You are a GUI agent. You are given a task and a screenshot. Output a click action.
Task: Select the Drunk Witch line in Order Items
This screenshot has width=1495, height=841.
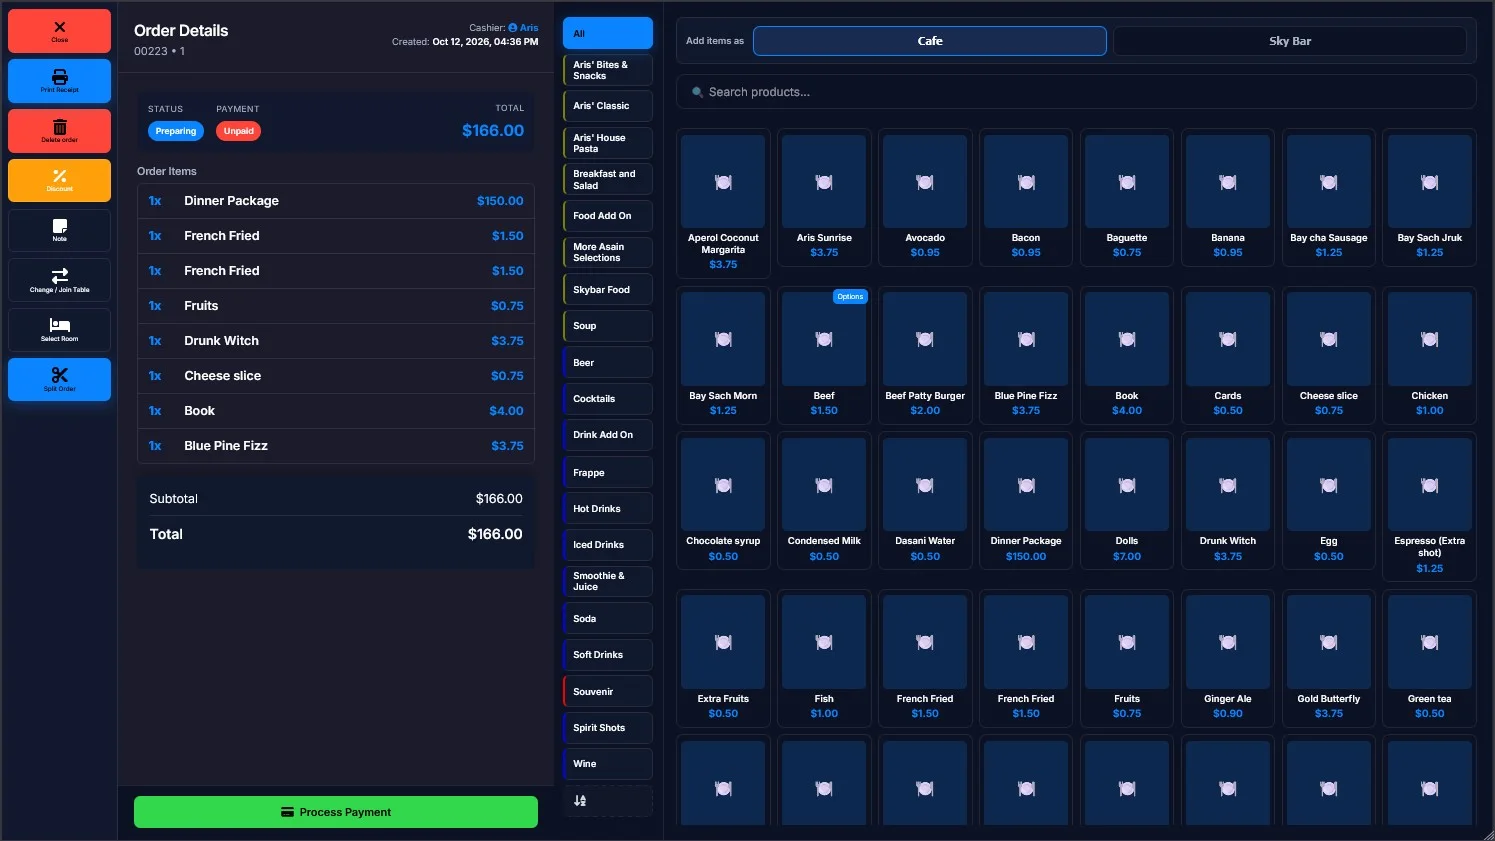[x=336, y=341]
